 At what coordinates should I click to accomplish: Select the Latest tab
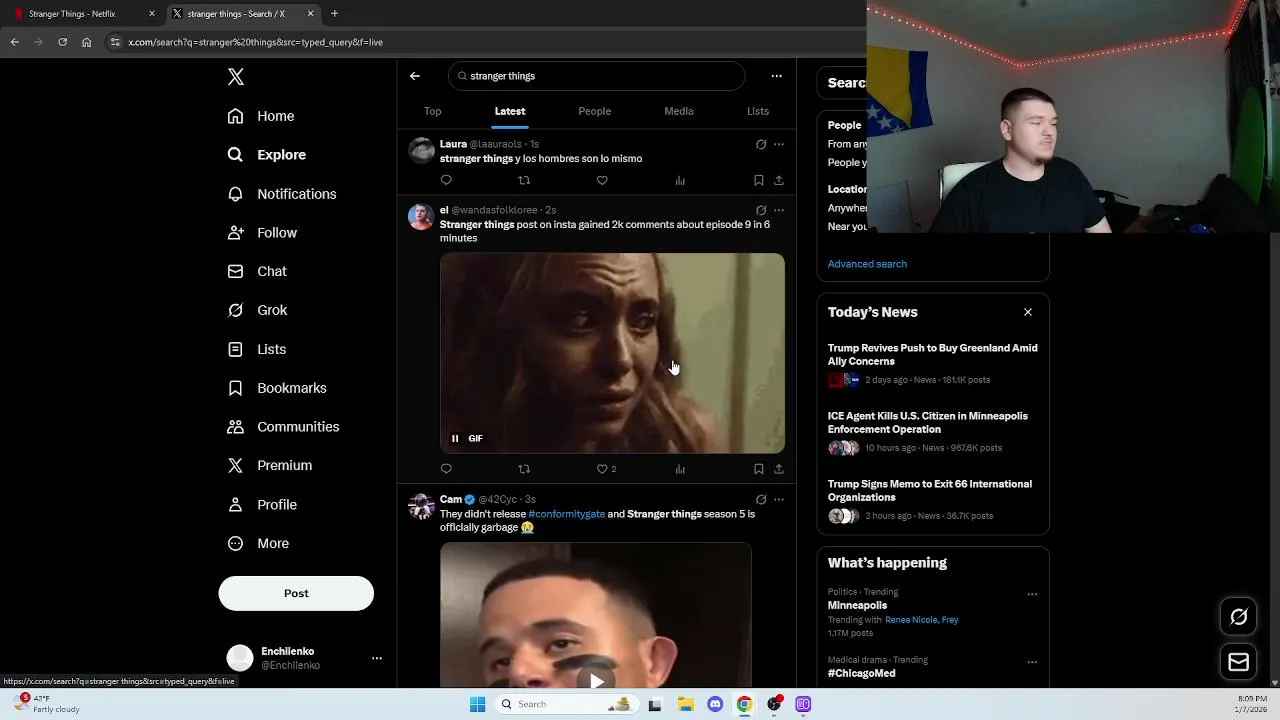(x=510, y=111)
